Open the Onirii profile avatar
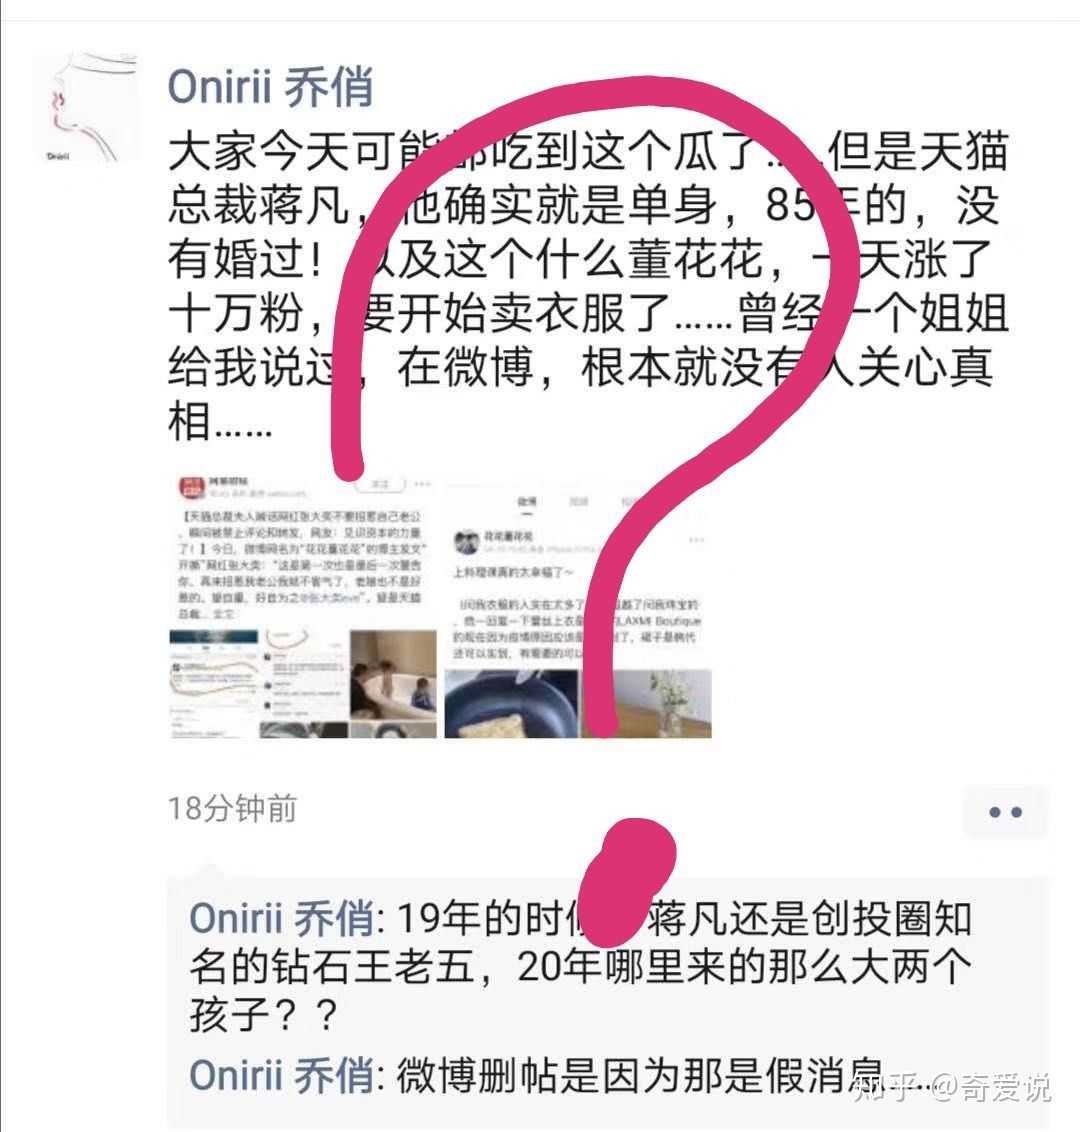 pos(85,107)
